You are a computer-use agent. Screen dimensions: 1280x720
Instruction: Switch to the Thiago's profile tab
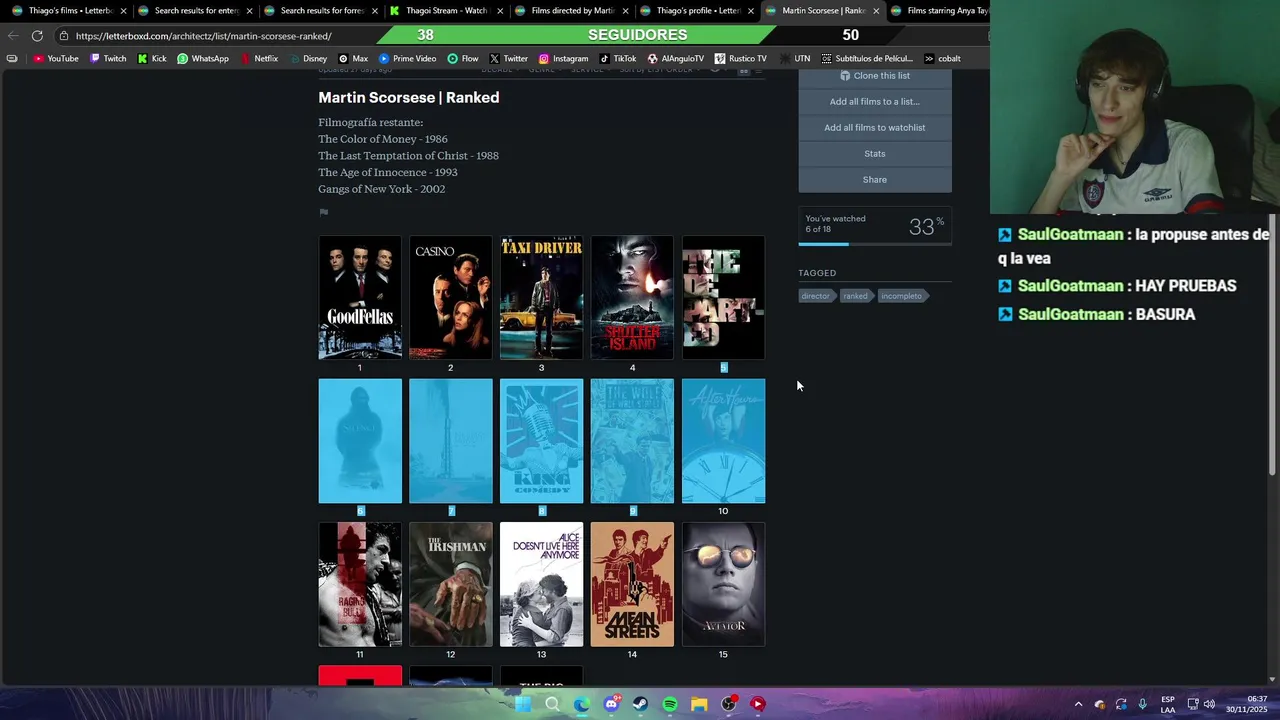pos(697,11)
